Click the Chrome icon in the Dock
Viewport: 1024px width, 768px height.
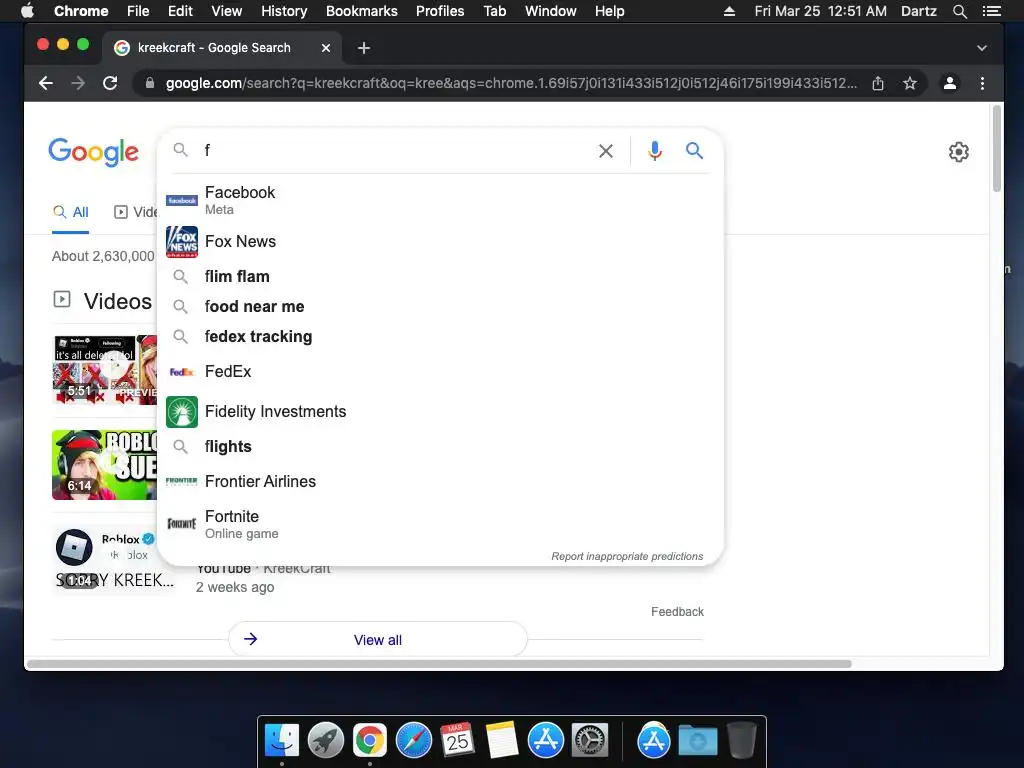(370, 741)
